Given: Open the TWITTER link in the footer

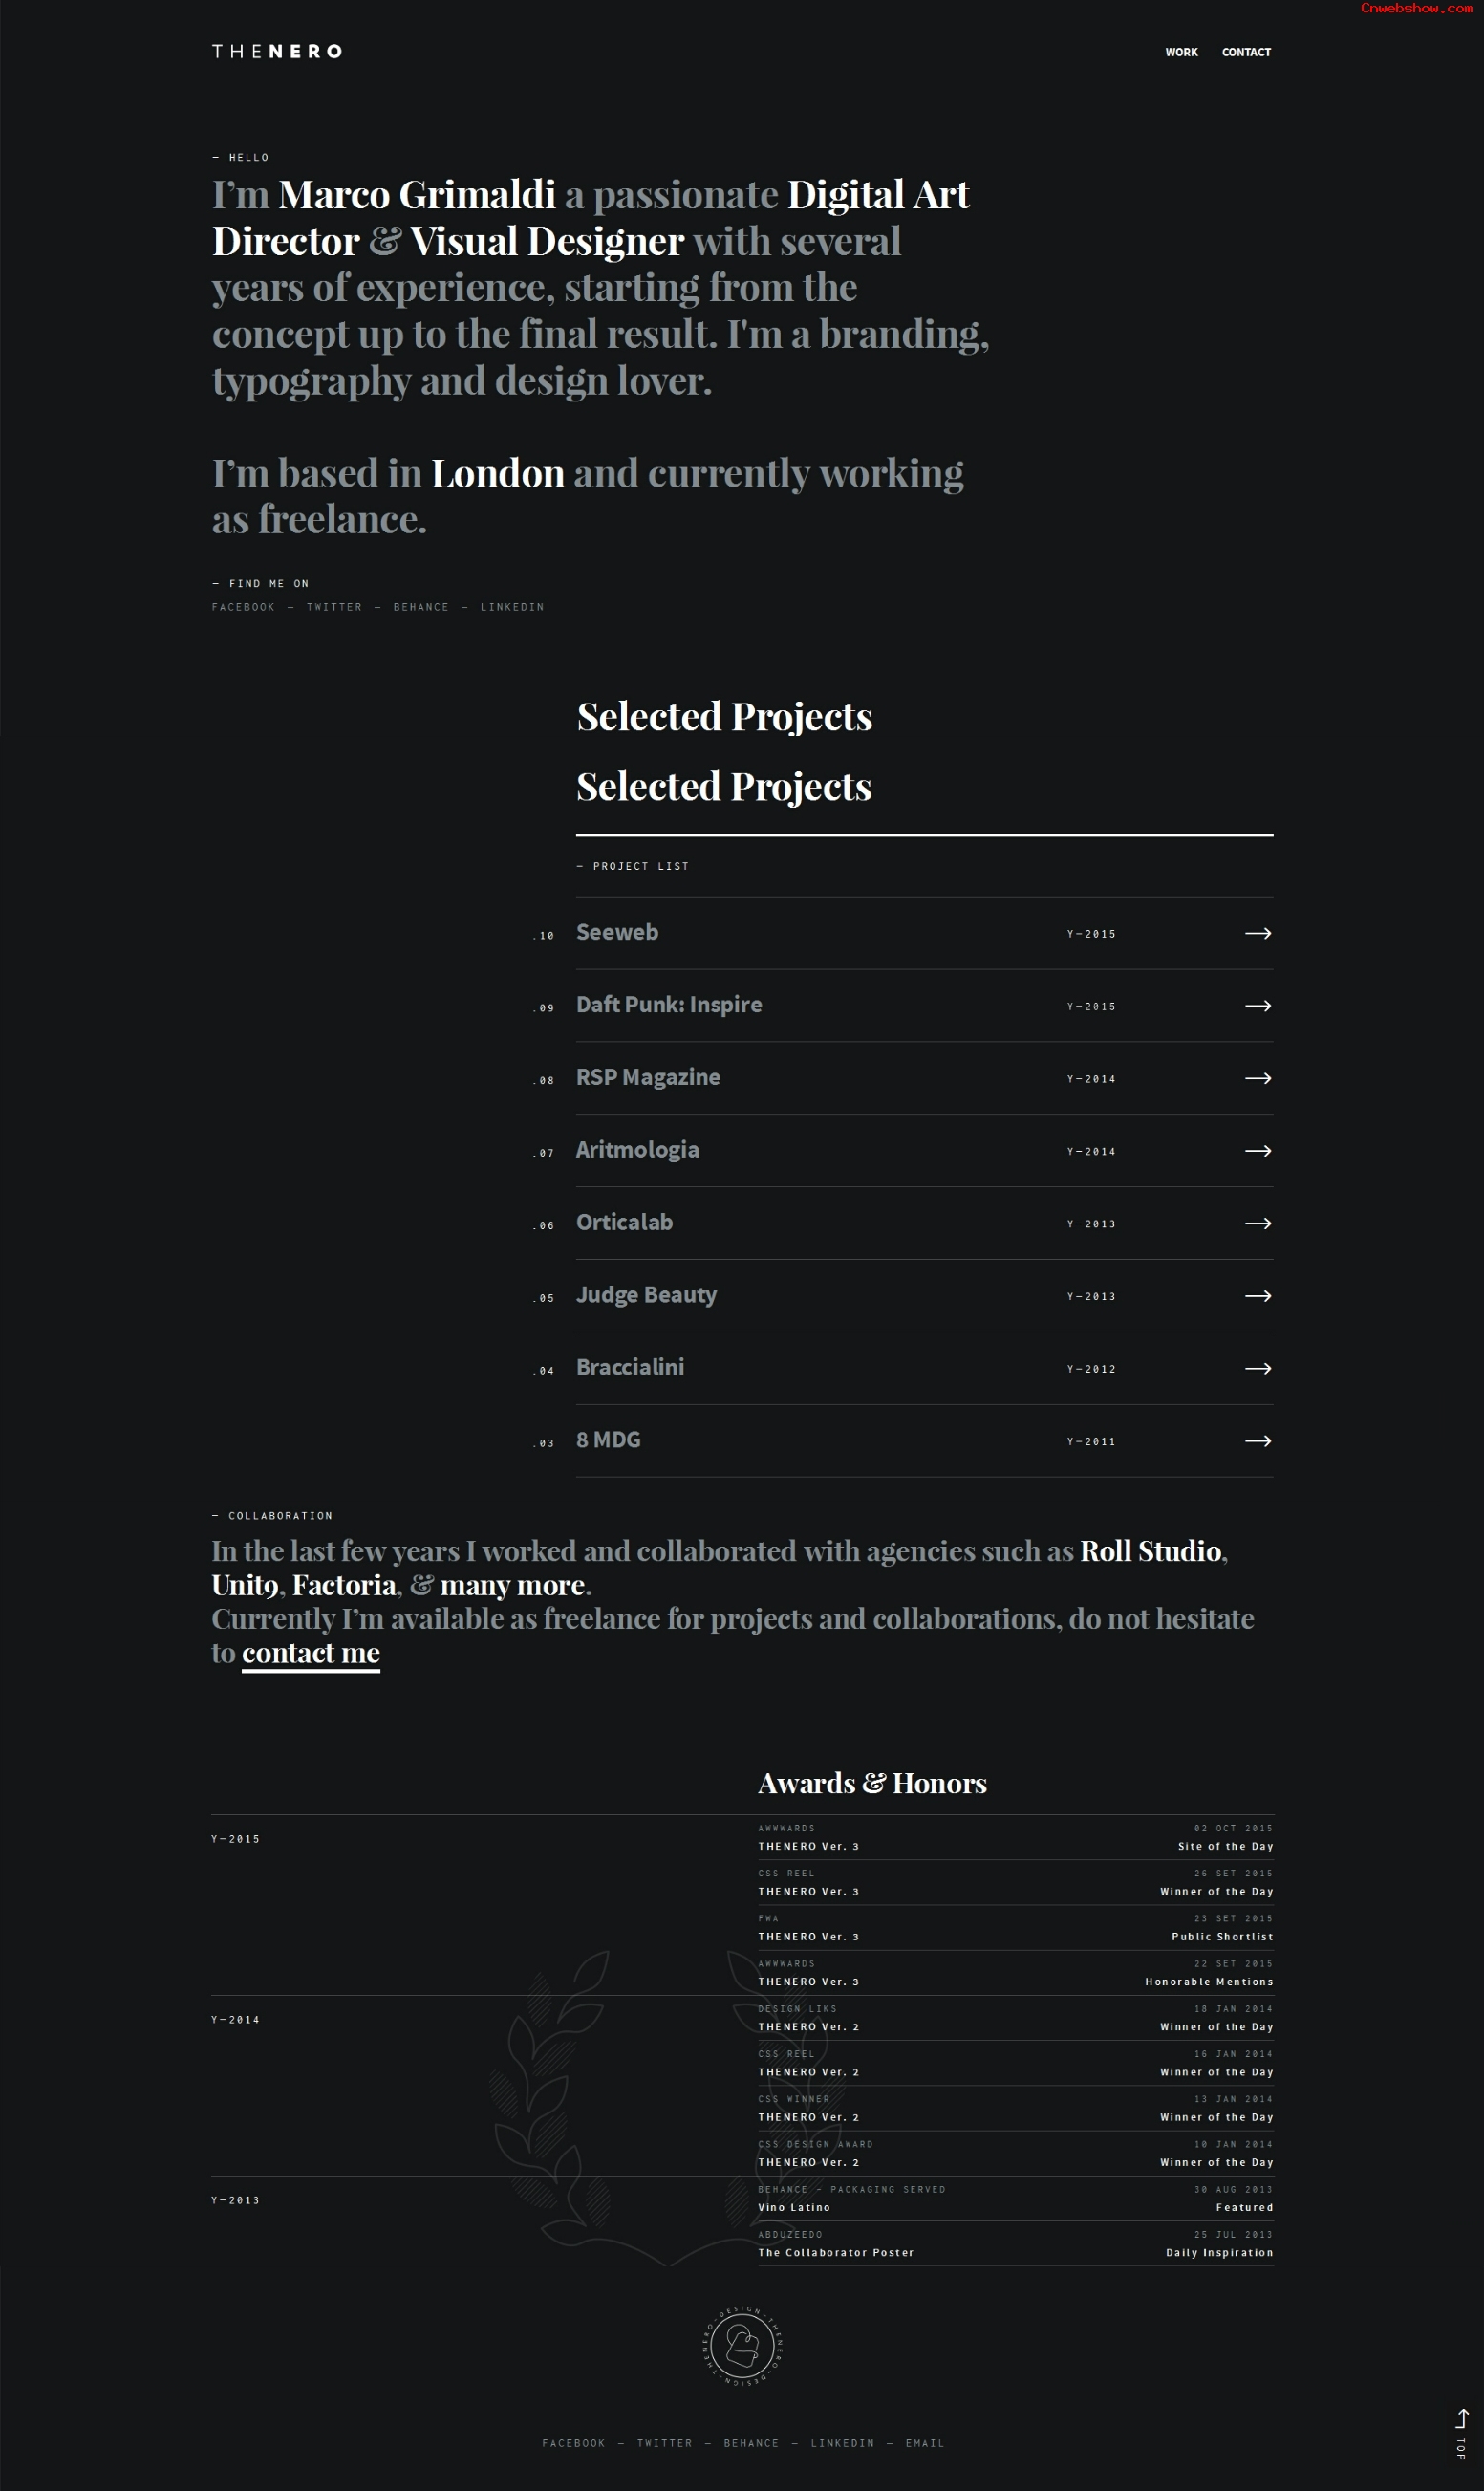Looking at the screenshot, I should (x=665, y=2443).
